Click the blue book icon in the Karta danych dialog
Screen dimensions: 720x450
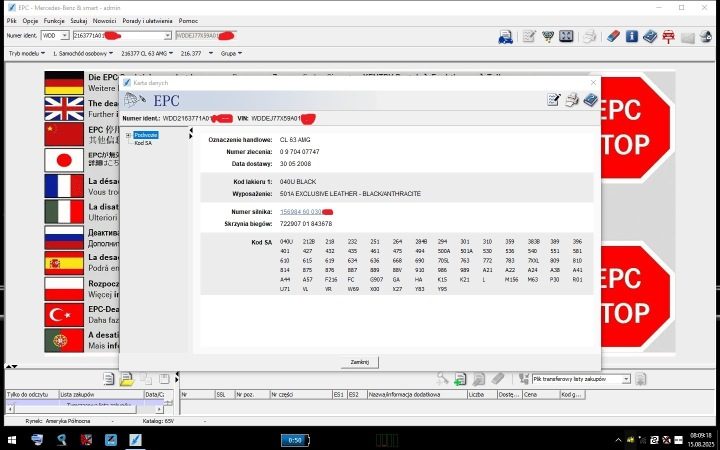click(590, 100)
